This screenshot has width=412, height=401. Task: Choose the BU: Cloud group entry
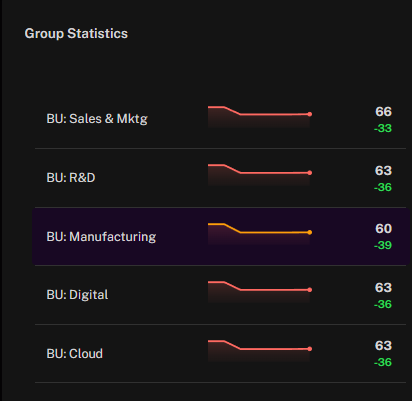[220, 353]
